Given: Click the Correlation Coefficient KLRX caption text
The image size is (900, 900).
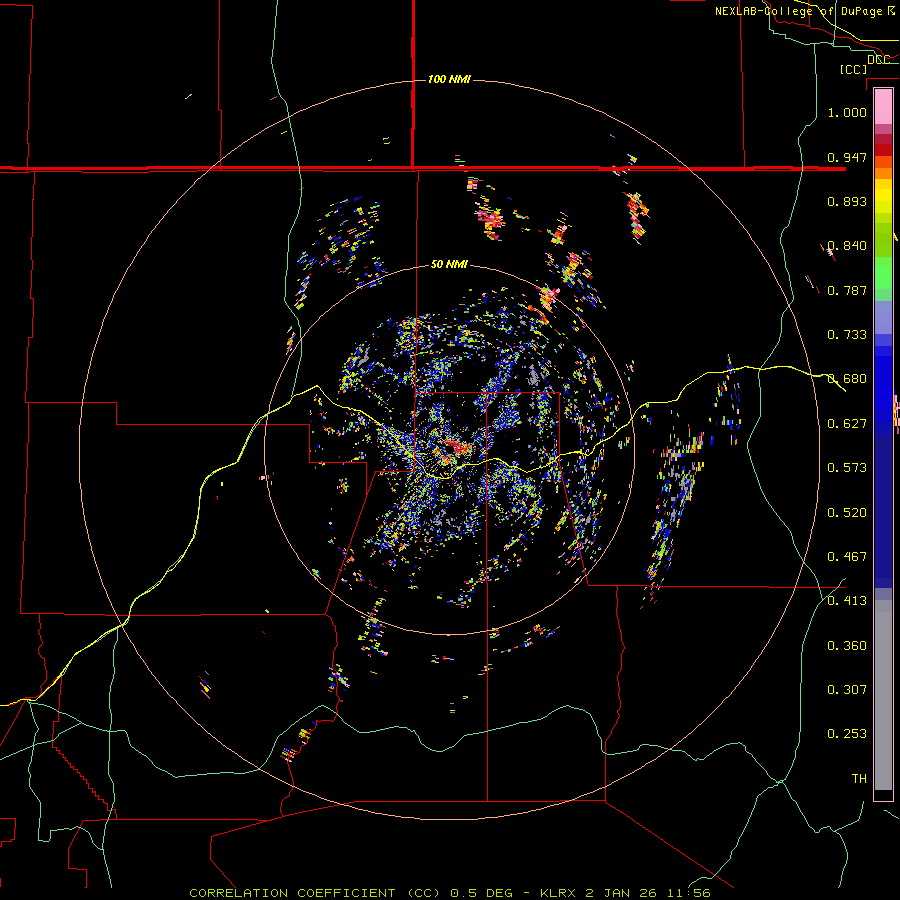Looking at the screenshot, I should tap(450, 893).
